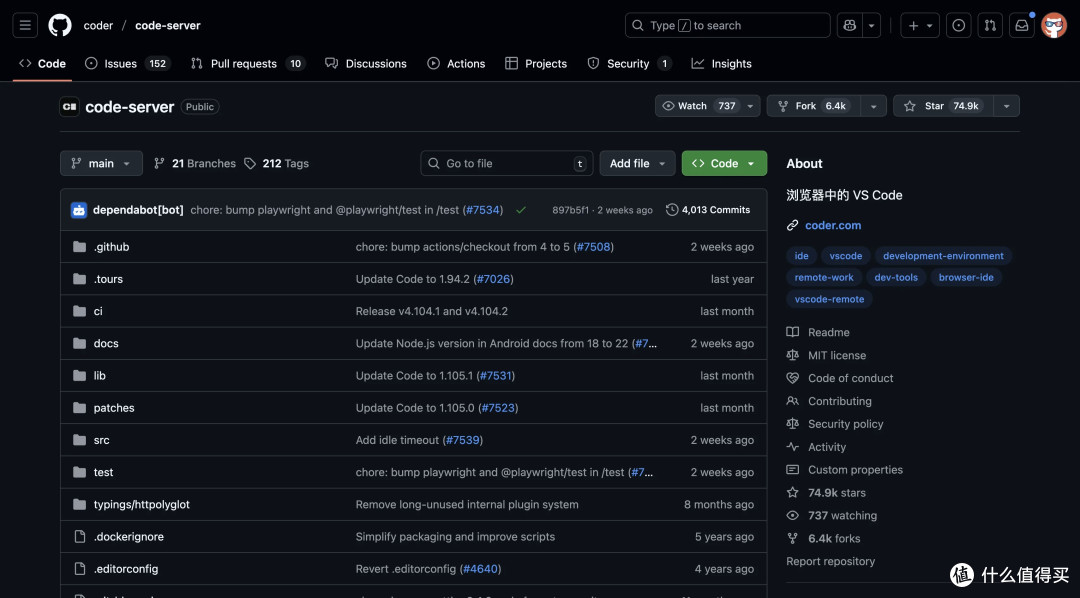Click the Activity pulse icon
The image size is (1080, 598).
click(793, 447)
